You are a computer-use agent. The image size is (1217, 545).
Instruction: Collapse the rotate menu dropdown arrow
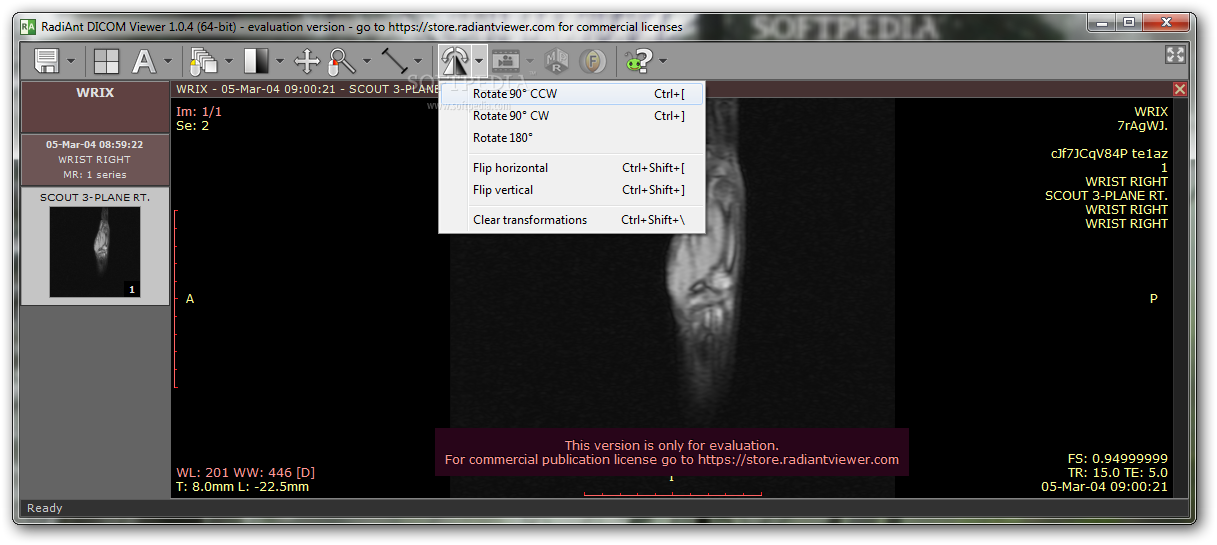click(479, 62)
